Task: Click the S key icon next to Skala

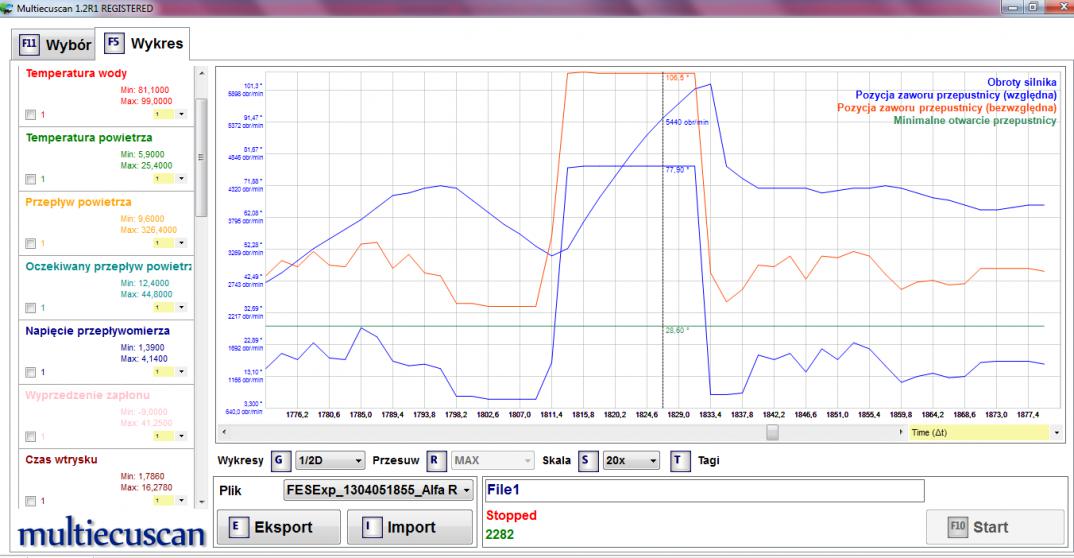Action: coord(586,461)
